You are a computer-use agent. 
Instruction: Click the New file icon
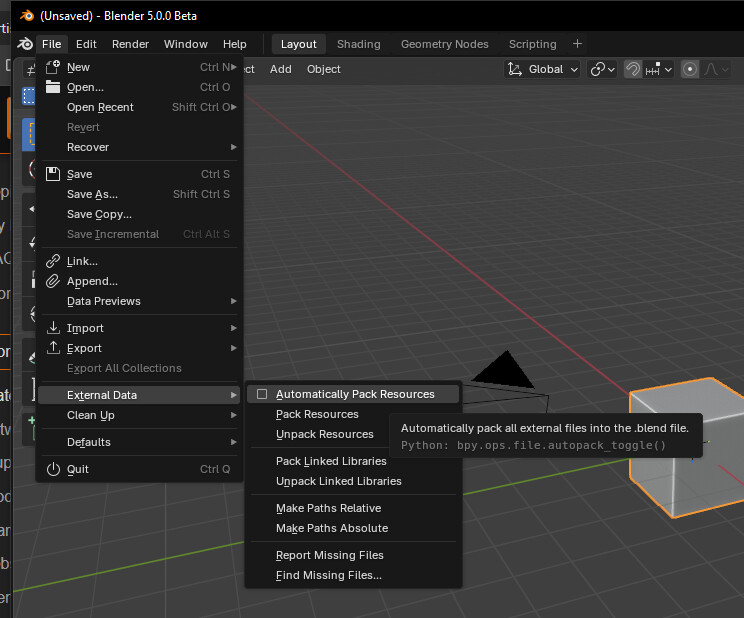click(53, 67)
